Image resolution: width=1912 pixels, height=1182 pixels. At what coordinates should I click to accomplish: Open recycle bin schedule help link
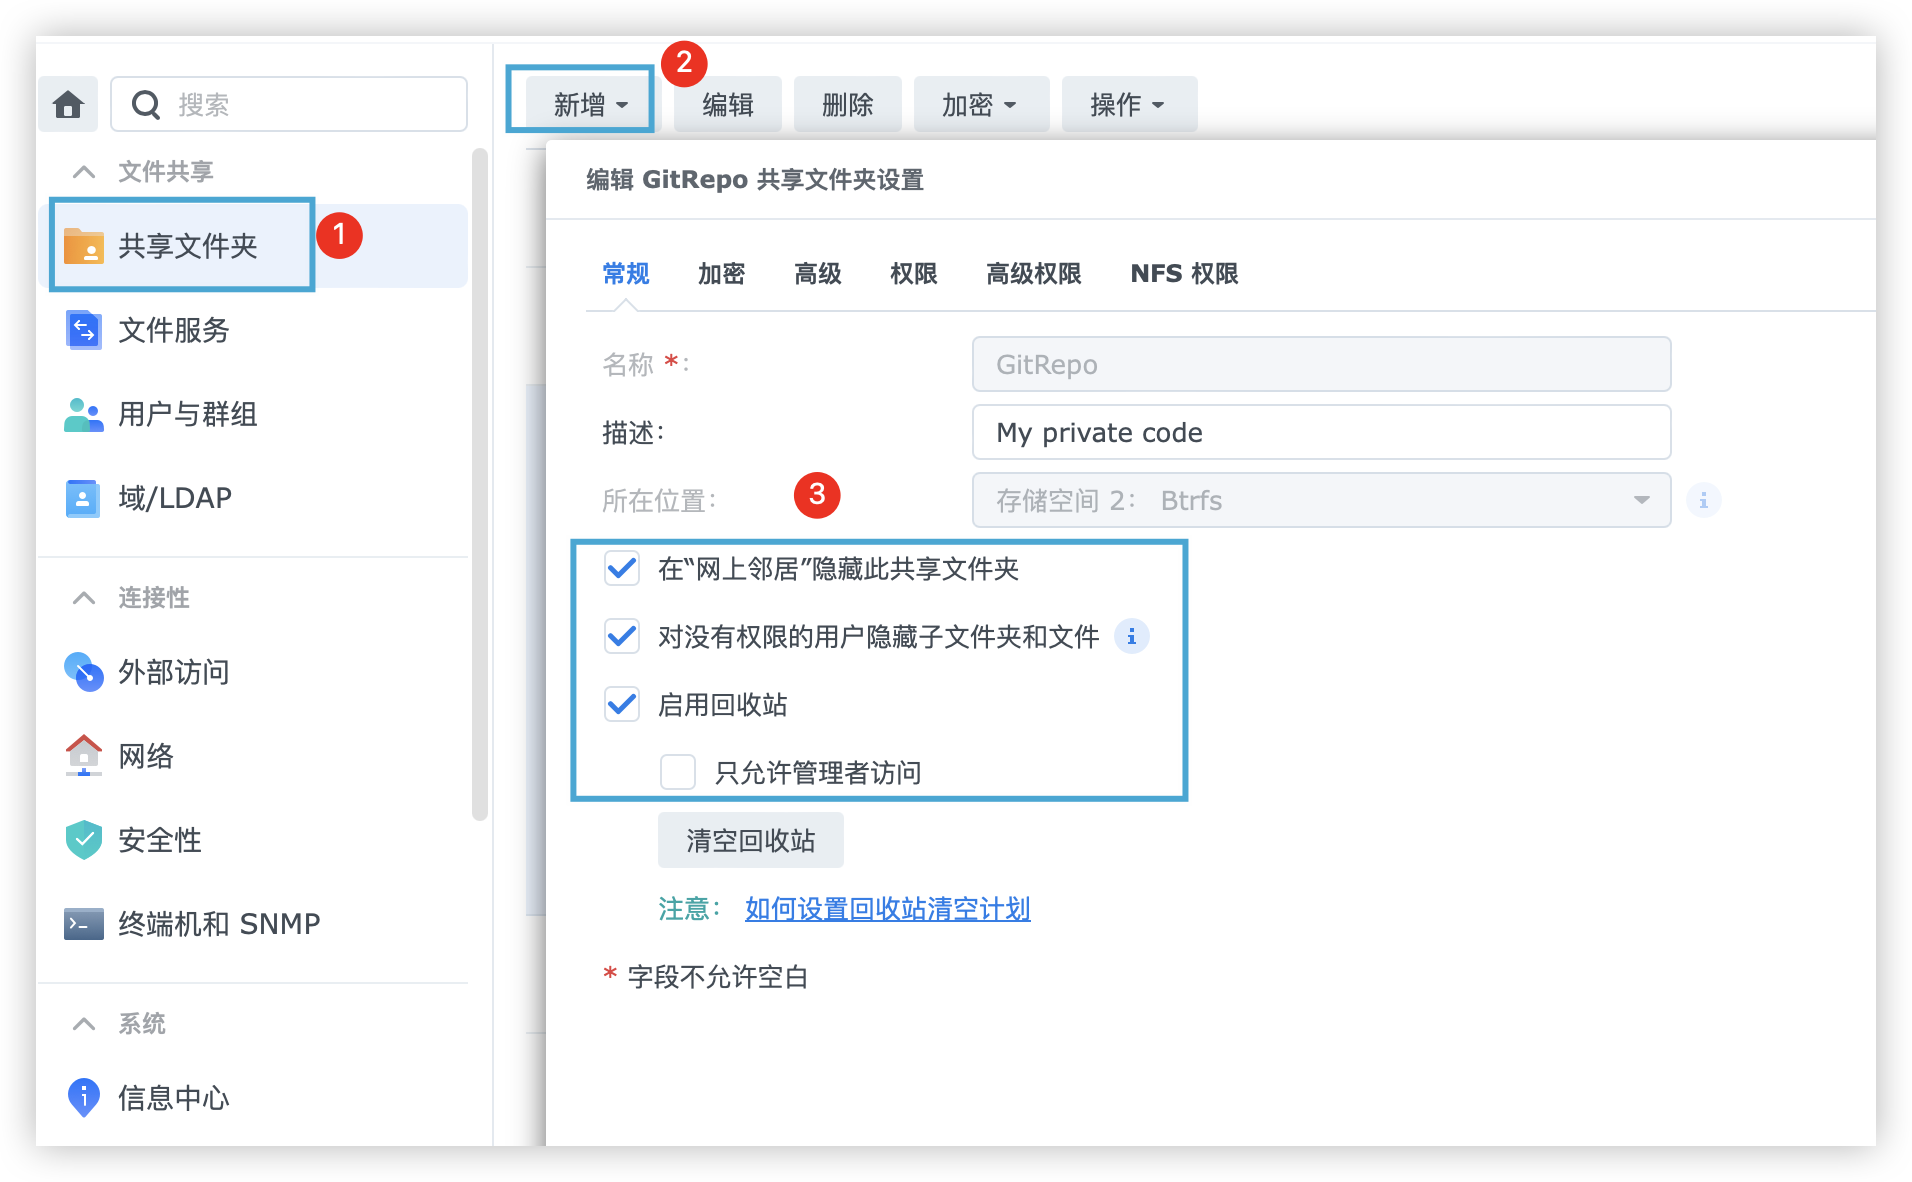tap(887, 909)
